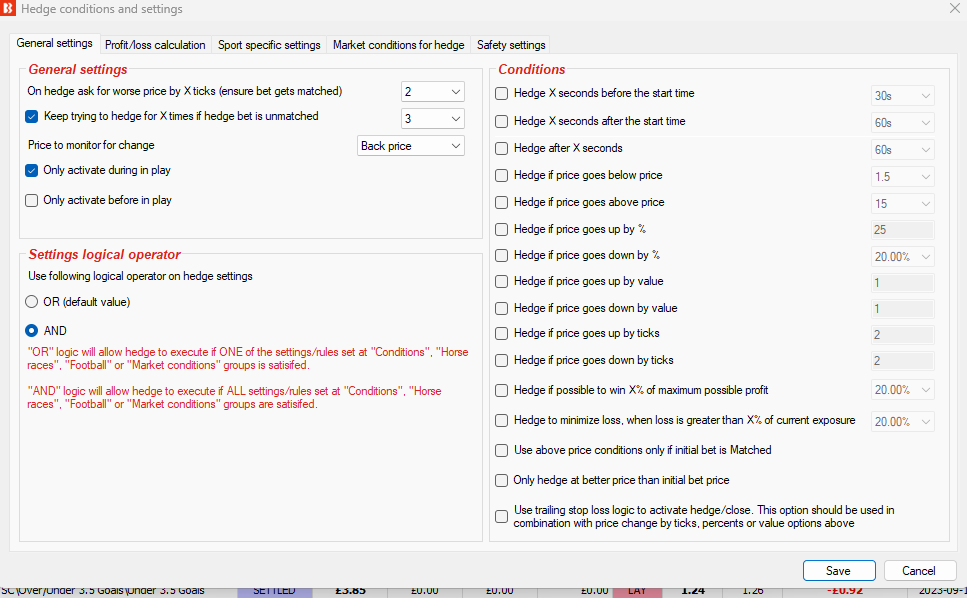Click the 1.26 price in background grid
This screenshot has width=967, height=598.
[752, 591]
